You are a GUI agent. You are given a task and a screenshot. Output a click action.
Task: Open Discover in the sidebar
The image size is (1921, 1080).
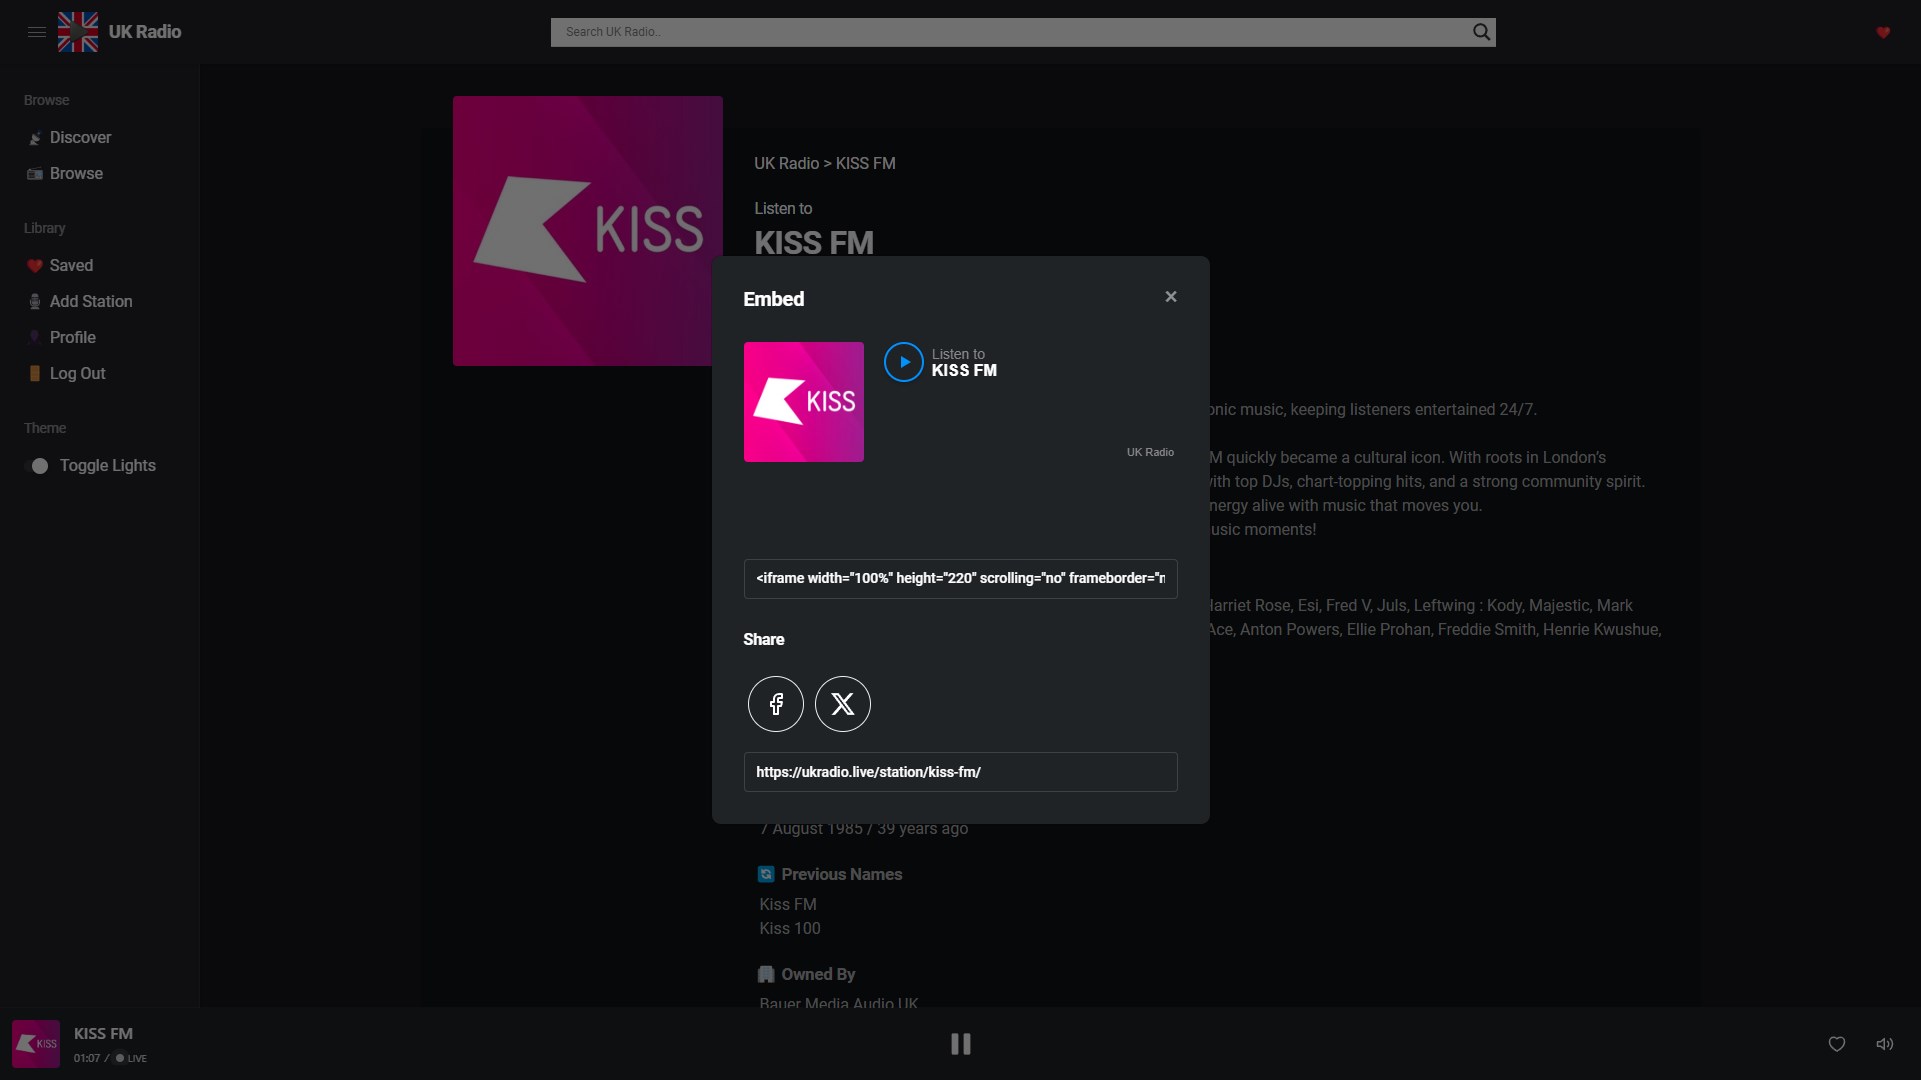(x=80, y=138)
